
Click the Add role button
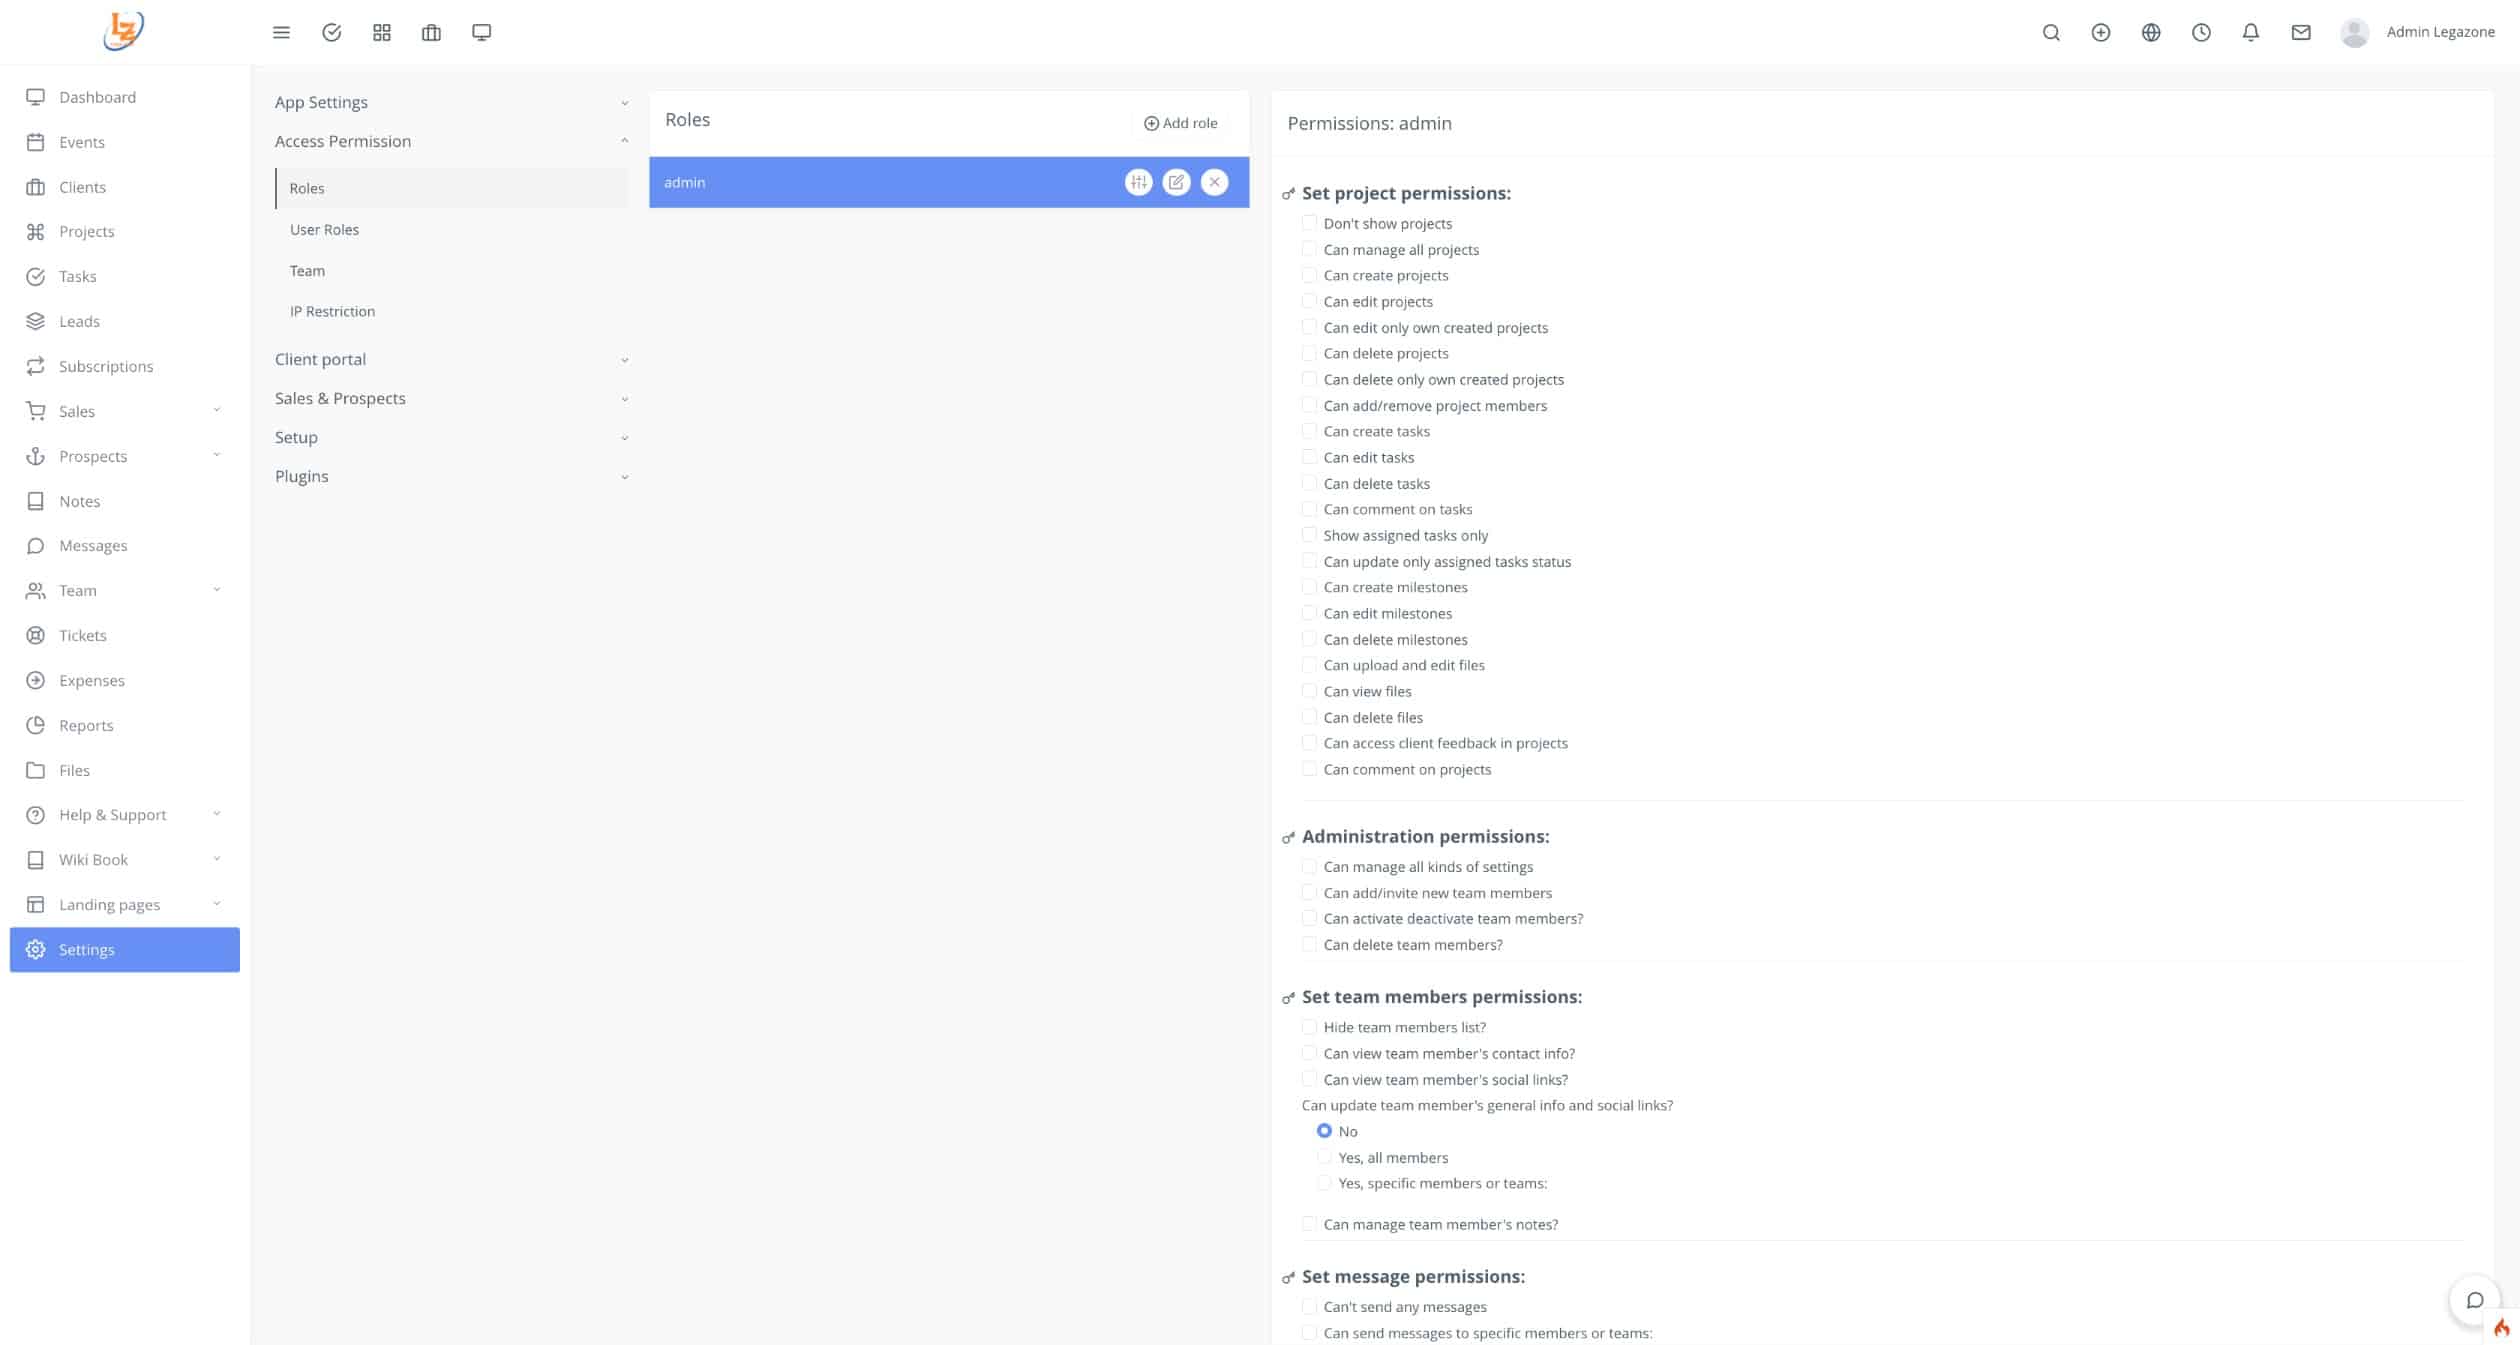pos(1180,123)
